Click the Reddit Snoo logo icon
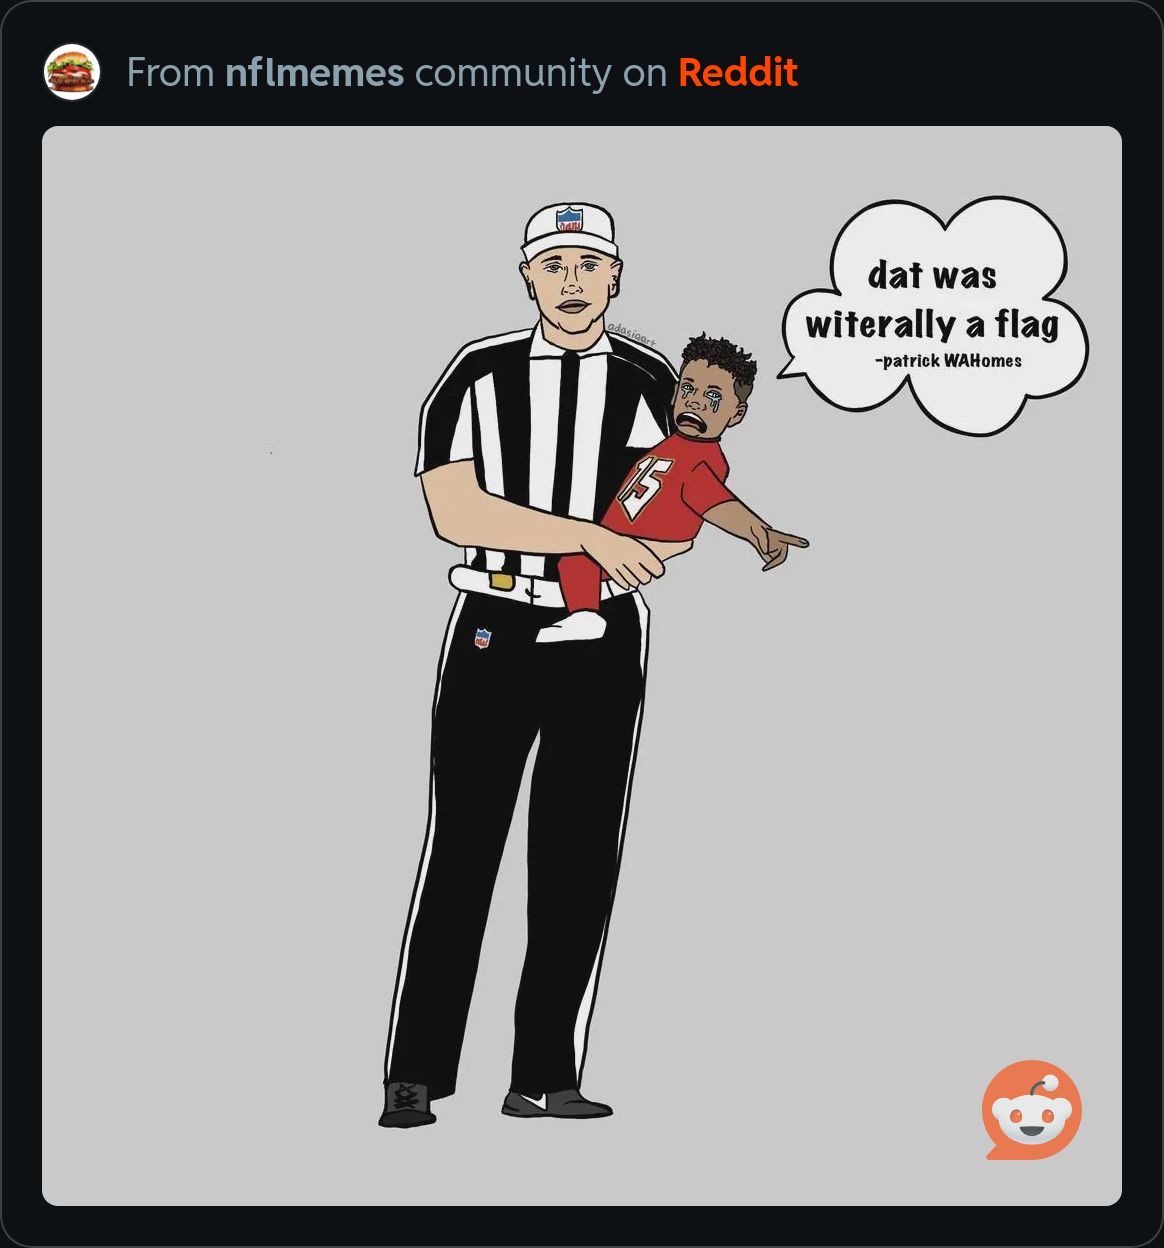This screenshot has height=1248, width=1164. tap(1032, 1110)
